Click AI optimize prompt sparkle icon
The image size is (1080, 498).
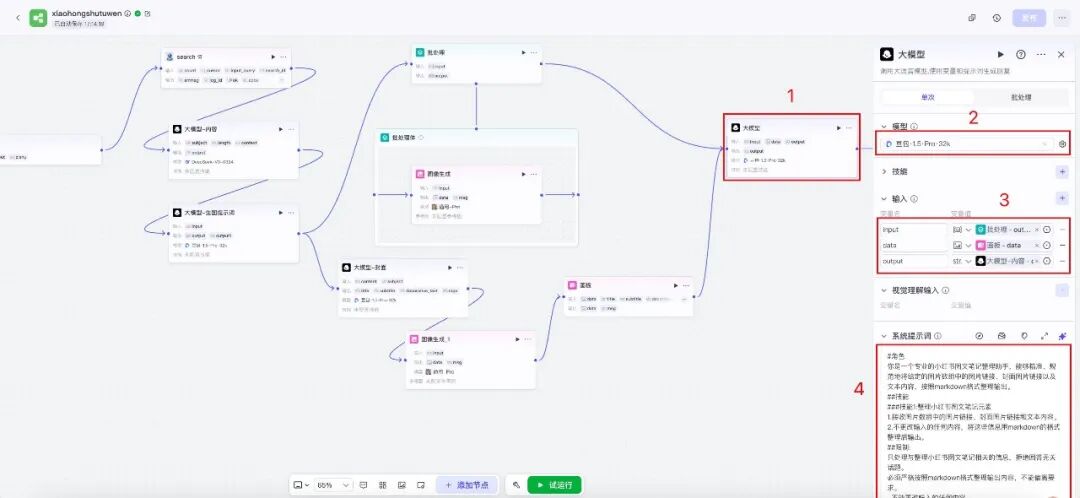[1062, 336]
